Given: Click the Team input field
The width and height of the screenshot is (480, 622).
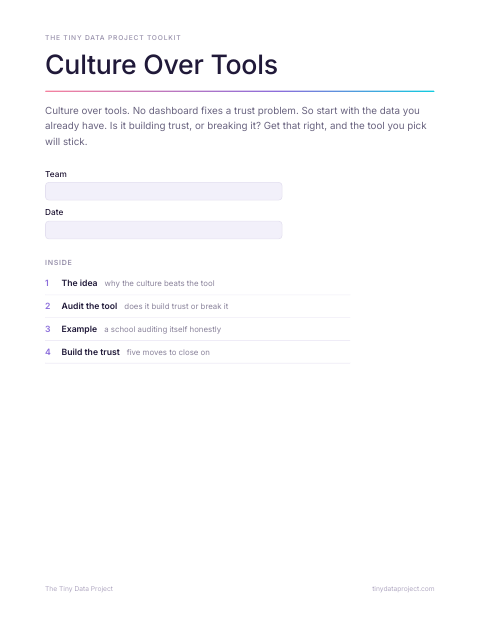Looking at the screenshot, I should click(x=163, y=191).
